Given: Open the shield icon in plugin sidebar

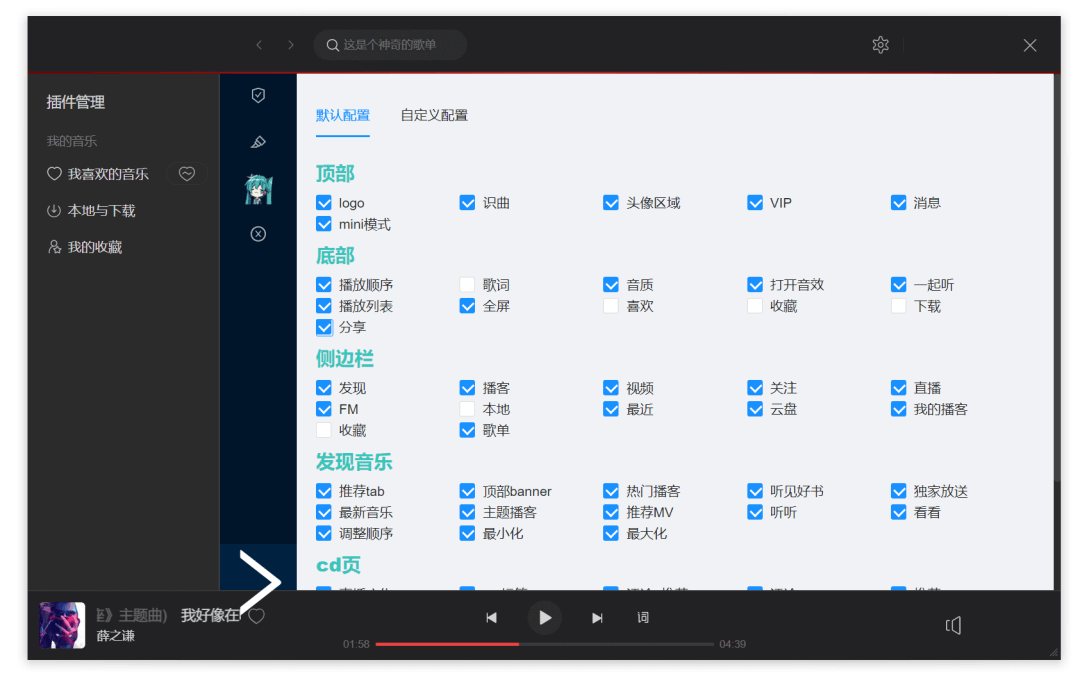Looking at the screenshot, I should click(x=258, y=95).
